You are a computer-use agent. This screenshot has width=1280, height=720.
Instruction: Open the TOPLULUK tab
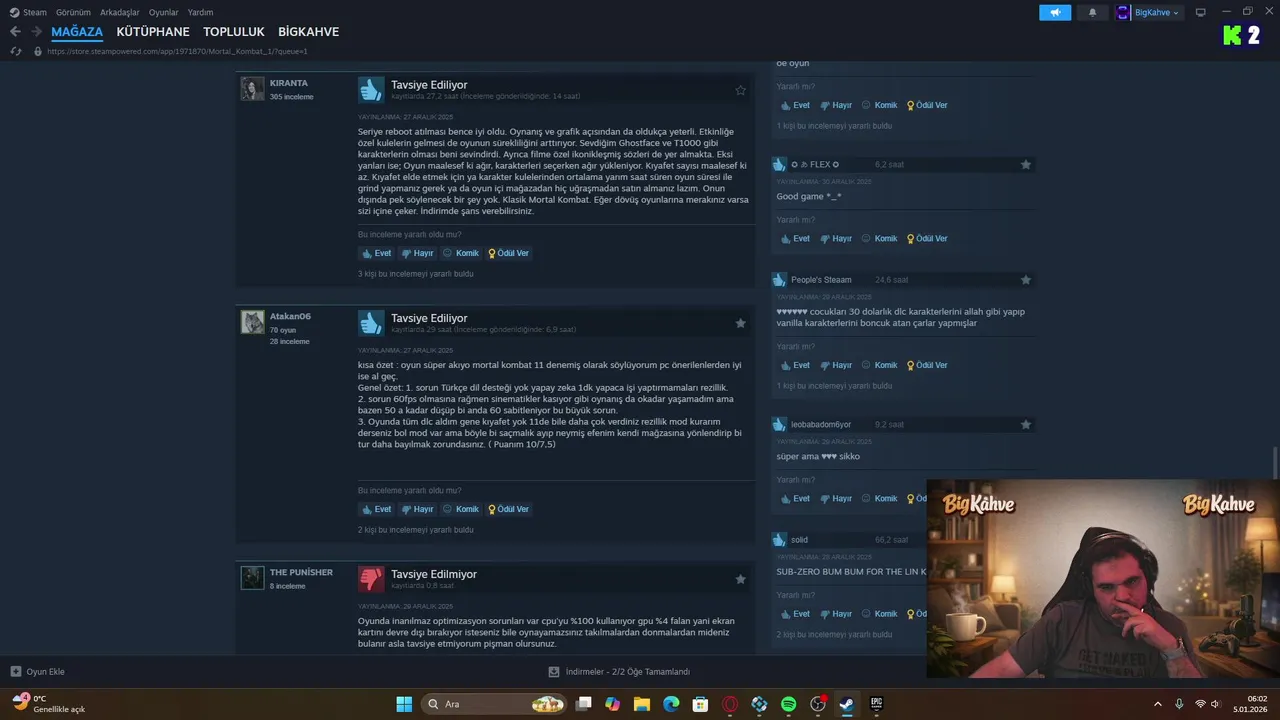(x=234, y=32)
